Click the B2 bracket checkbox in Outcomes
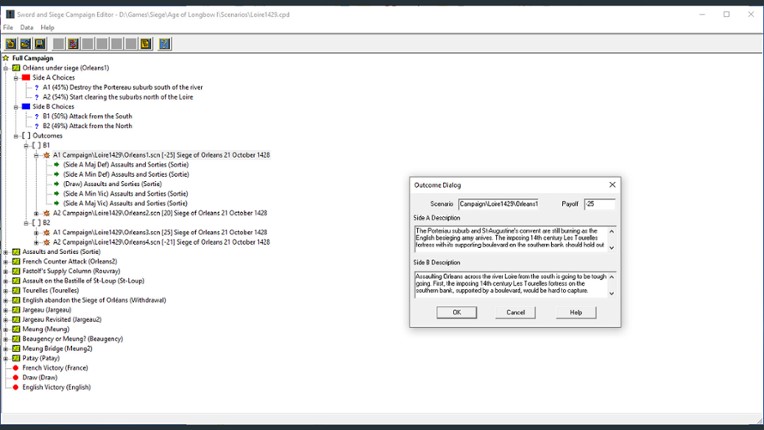Image resolution: width=764 pixels, height=430 pixels. [36, 223]
